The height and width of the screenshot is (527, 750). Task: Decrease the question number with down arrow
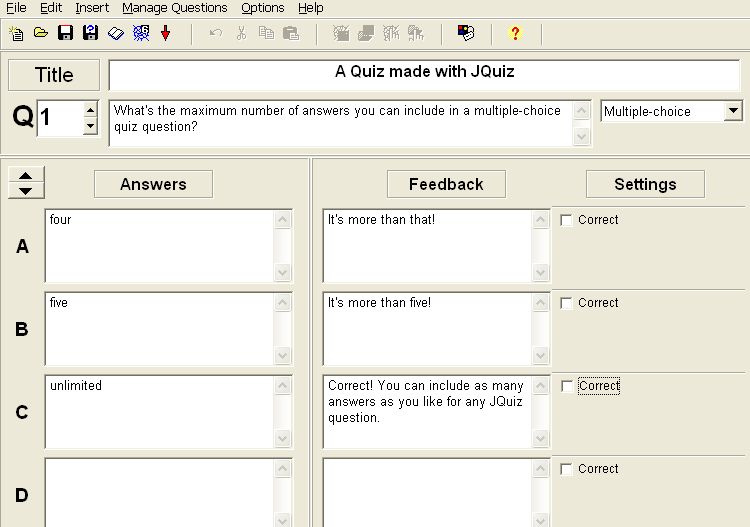click(90, 126)
